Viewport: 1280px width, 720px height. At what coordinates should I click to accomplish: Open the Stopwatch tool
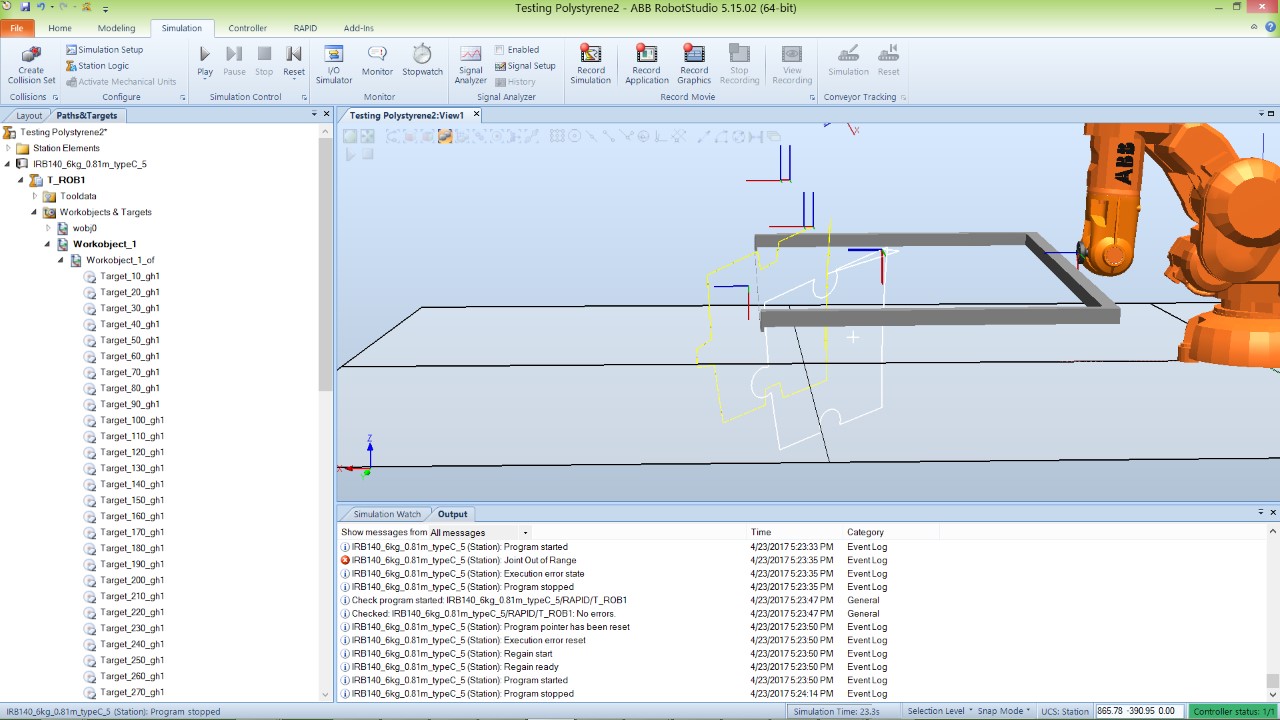(422, 60)
